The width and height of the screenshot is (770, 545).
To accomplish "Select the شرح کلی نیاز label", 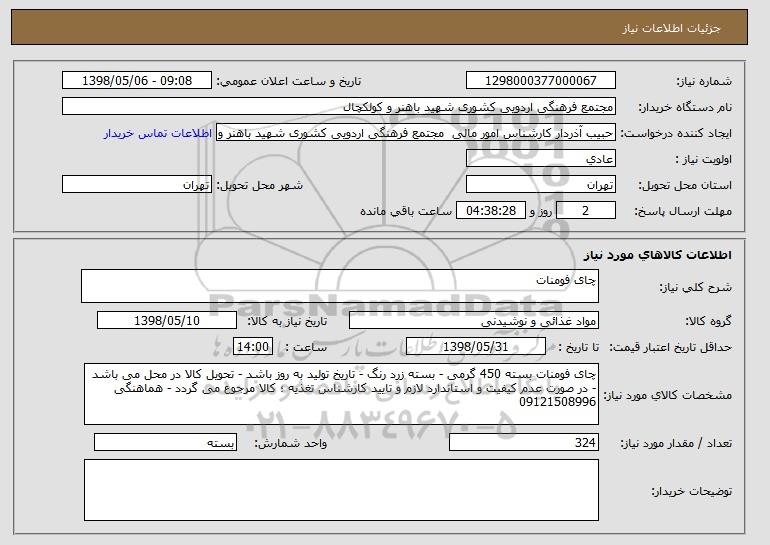I will pyautogui.click(x=695, y=287).
